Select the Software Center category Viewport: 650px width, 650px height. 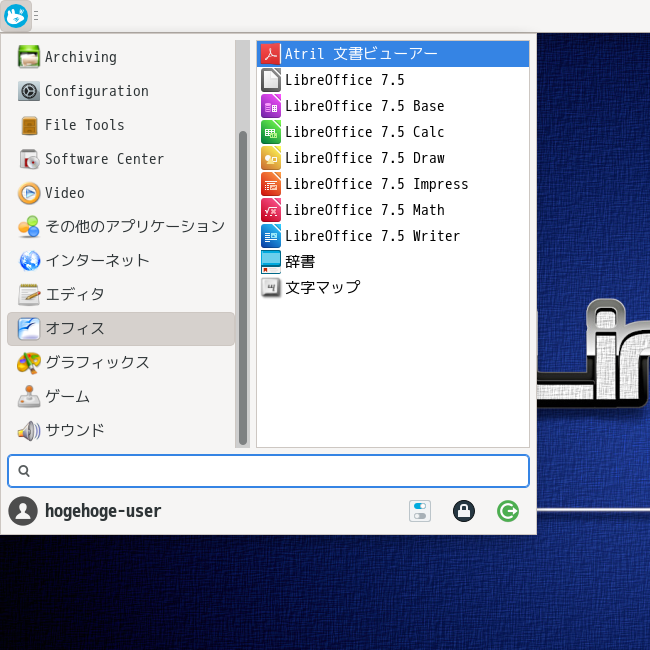point(121,159)
